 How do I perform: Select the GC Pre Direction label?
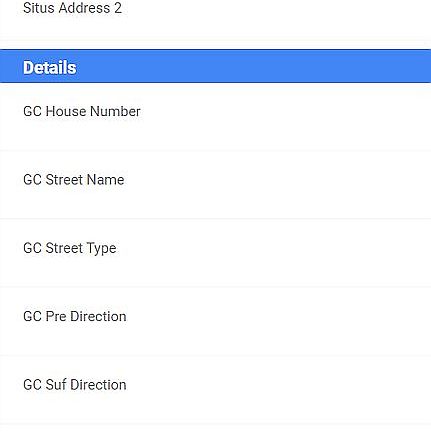point(75,316)
